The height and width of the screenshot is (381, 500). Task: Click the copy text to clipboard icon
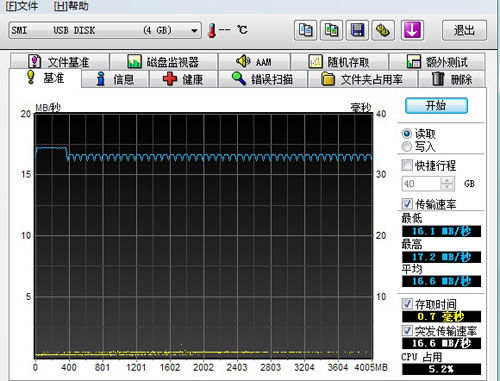(x=305, y=30)
